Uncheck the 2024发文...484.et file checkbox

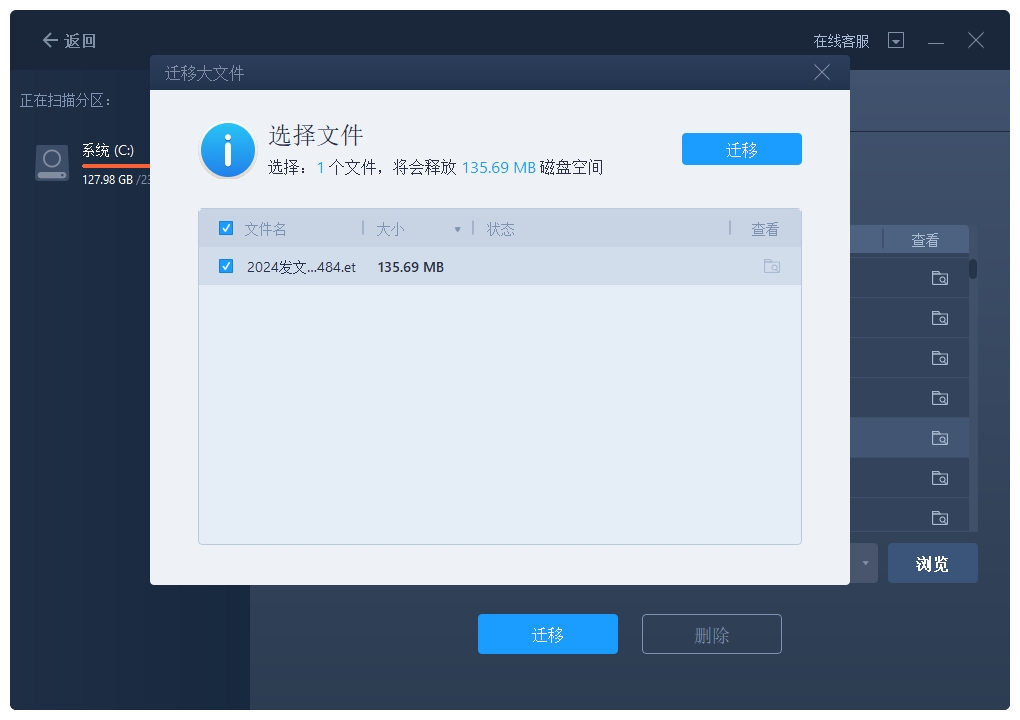point(226,266)
